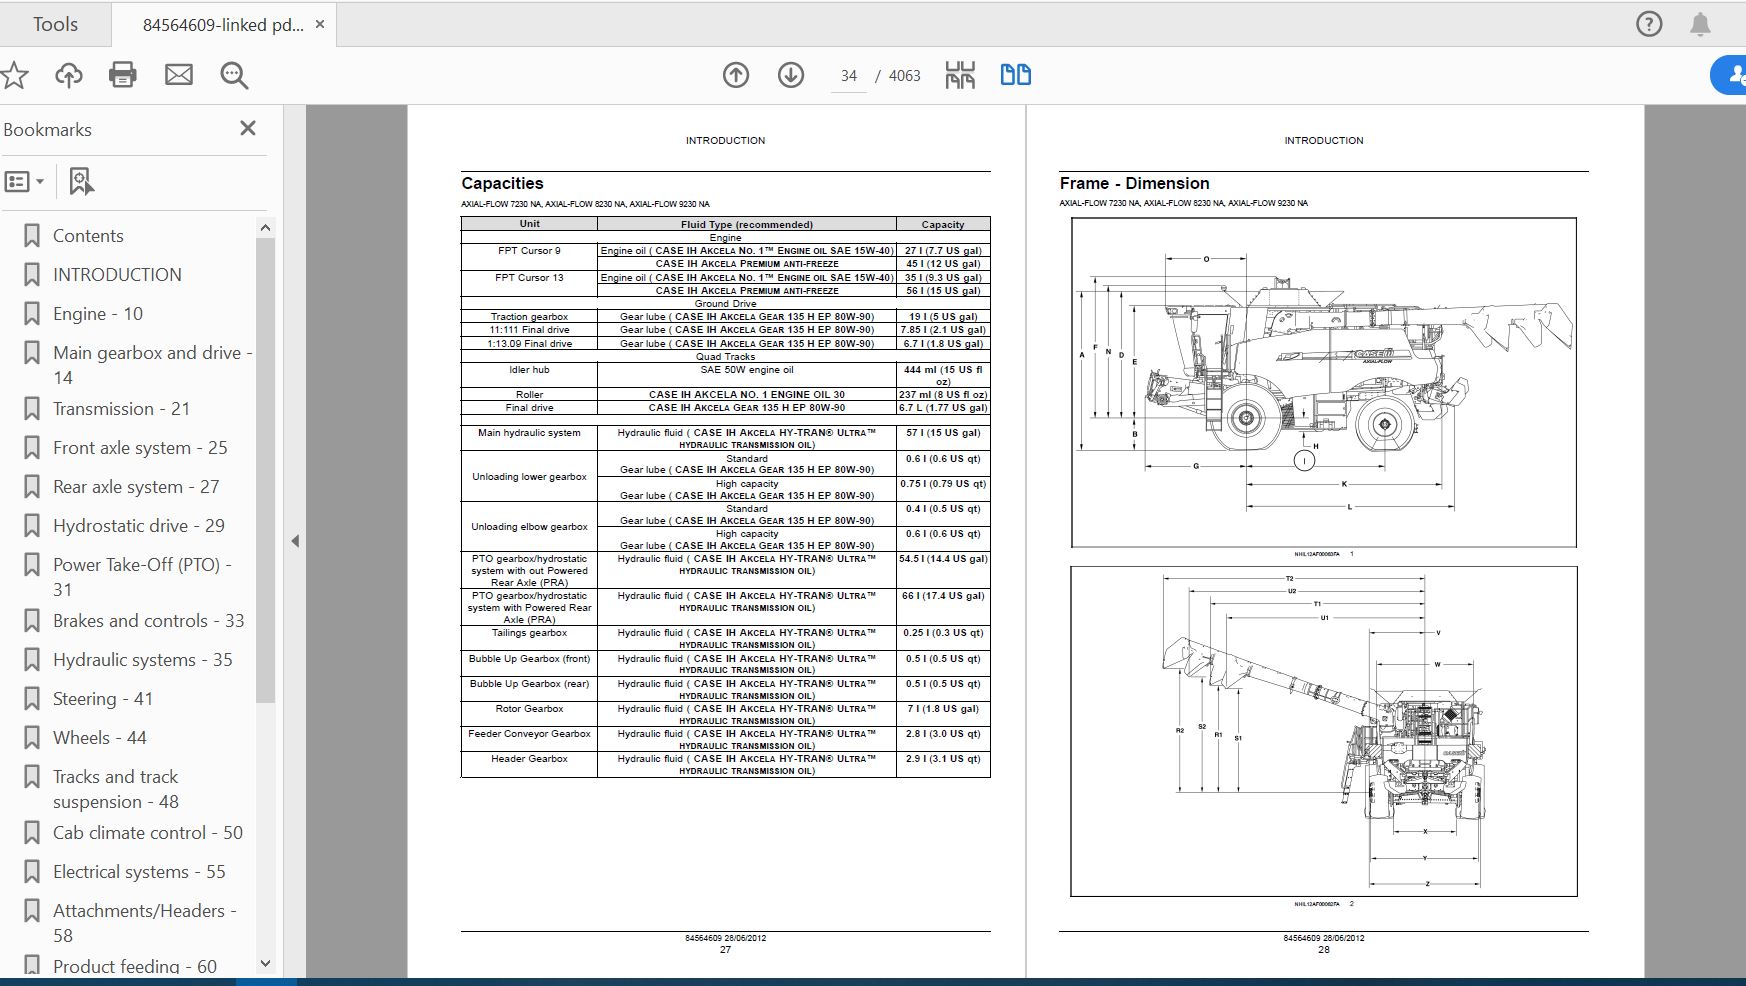Click the add new bookmark icon
This screenshot has height=986, width=1746.
click(x=81, y=182)
